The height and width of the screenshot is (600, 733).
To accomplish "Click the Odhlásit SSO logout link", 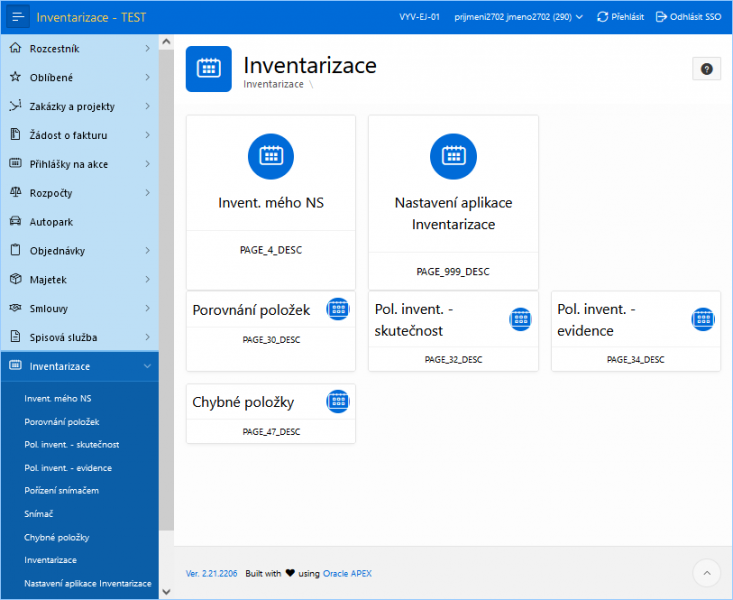I will click(x=690, y=17).
